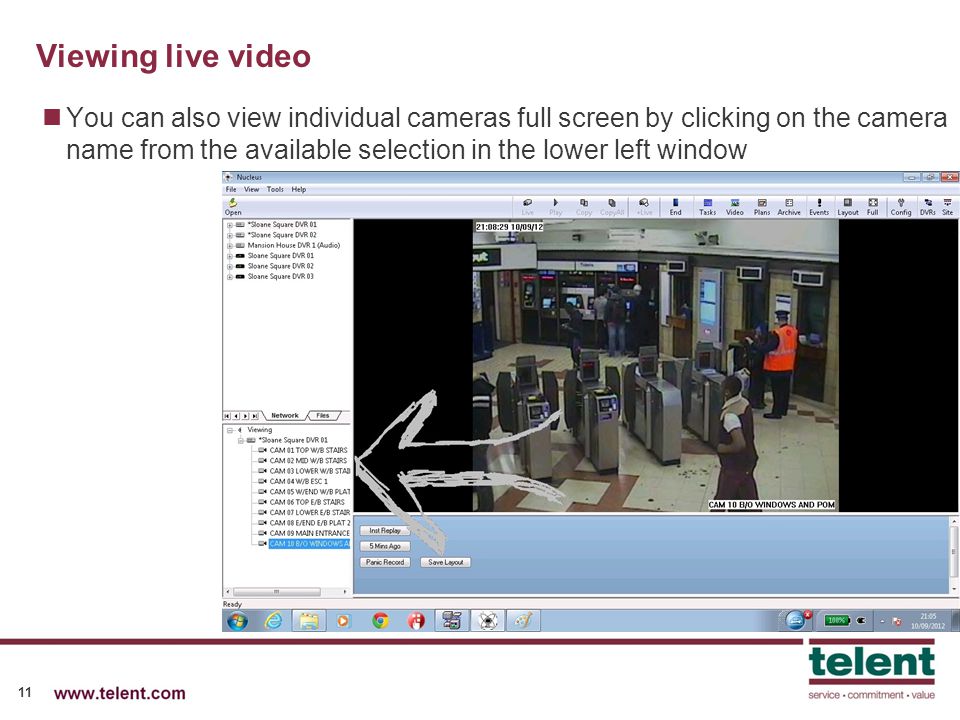Select Sloane Square DVR 03 entry
Screen dimensions: 960x720
(280, 277)
